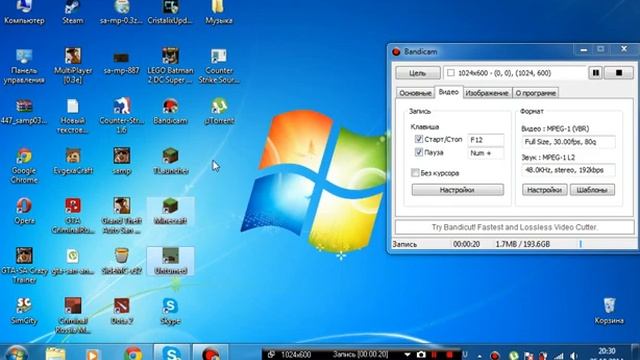640x360 pixels.
Task: Enable the Без курсора checkbox
Action: pos(415,173)
